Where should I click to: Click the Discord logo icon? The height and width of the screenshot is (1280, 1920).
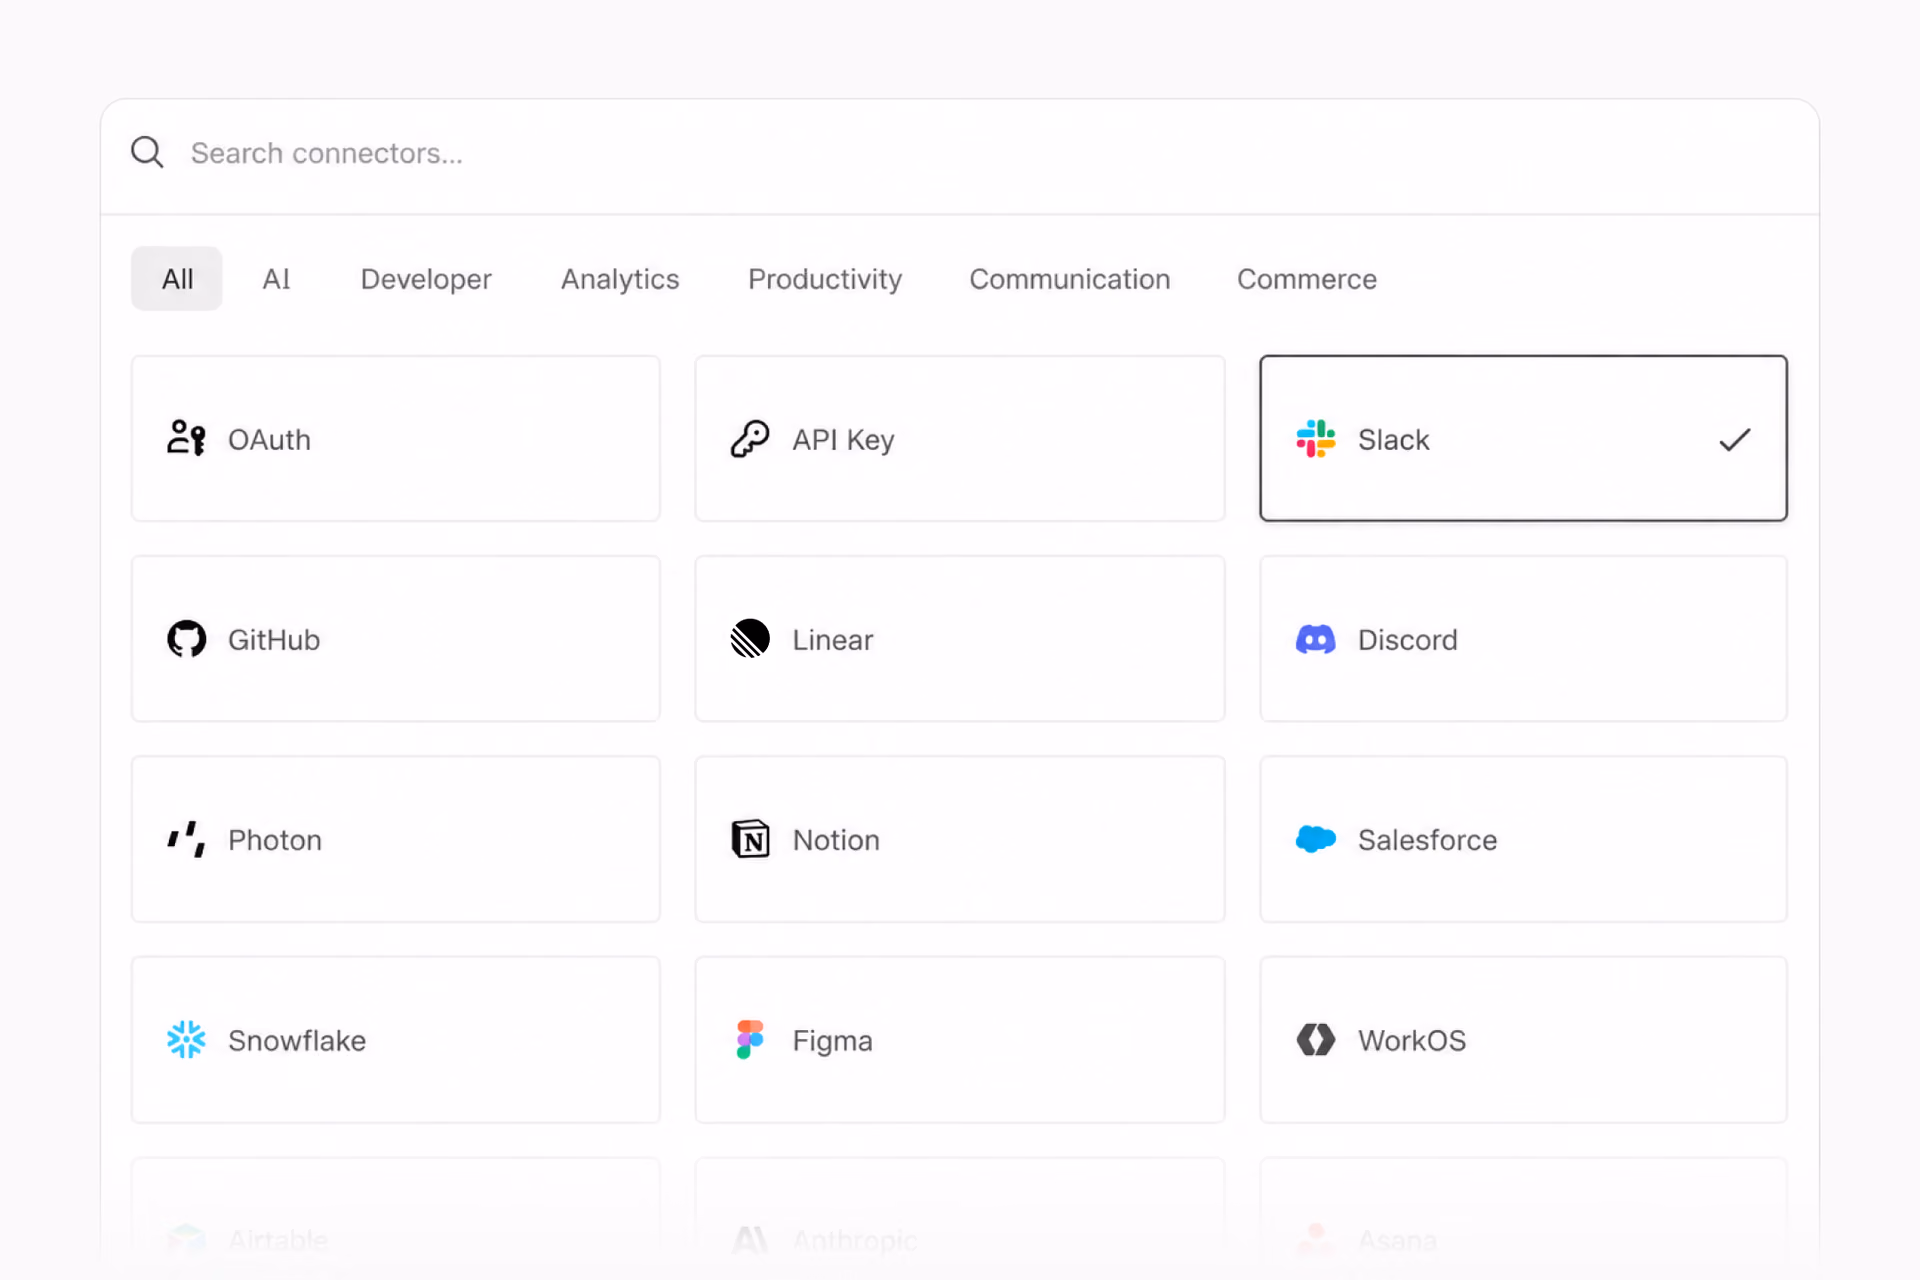(x=1316, y=639)
